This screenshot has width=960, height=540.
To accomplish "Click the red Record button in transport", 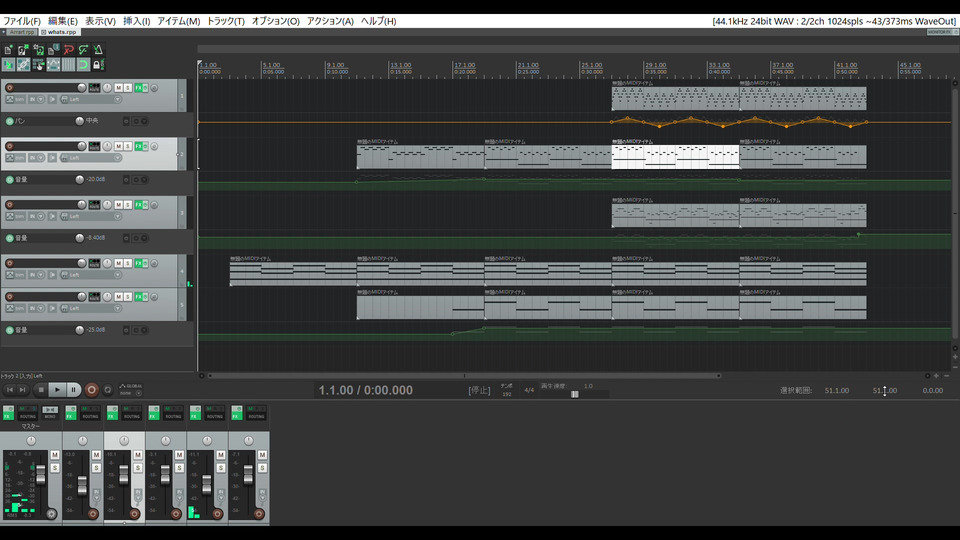I will [92, 389].
